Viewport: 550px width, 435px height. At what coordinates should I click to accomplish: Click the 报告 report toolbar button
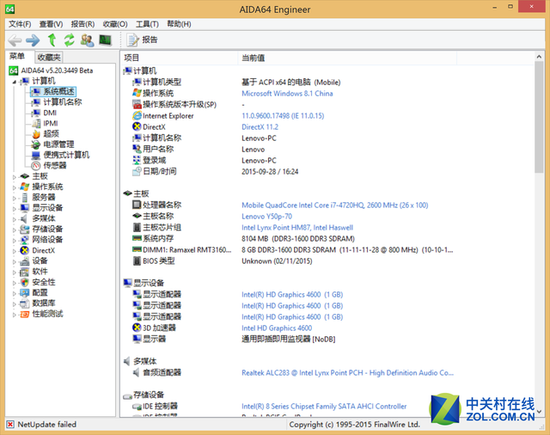click(142, 40)
